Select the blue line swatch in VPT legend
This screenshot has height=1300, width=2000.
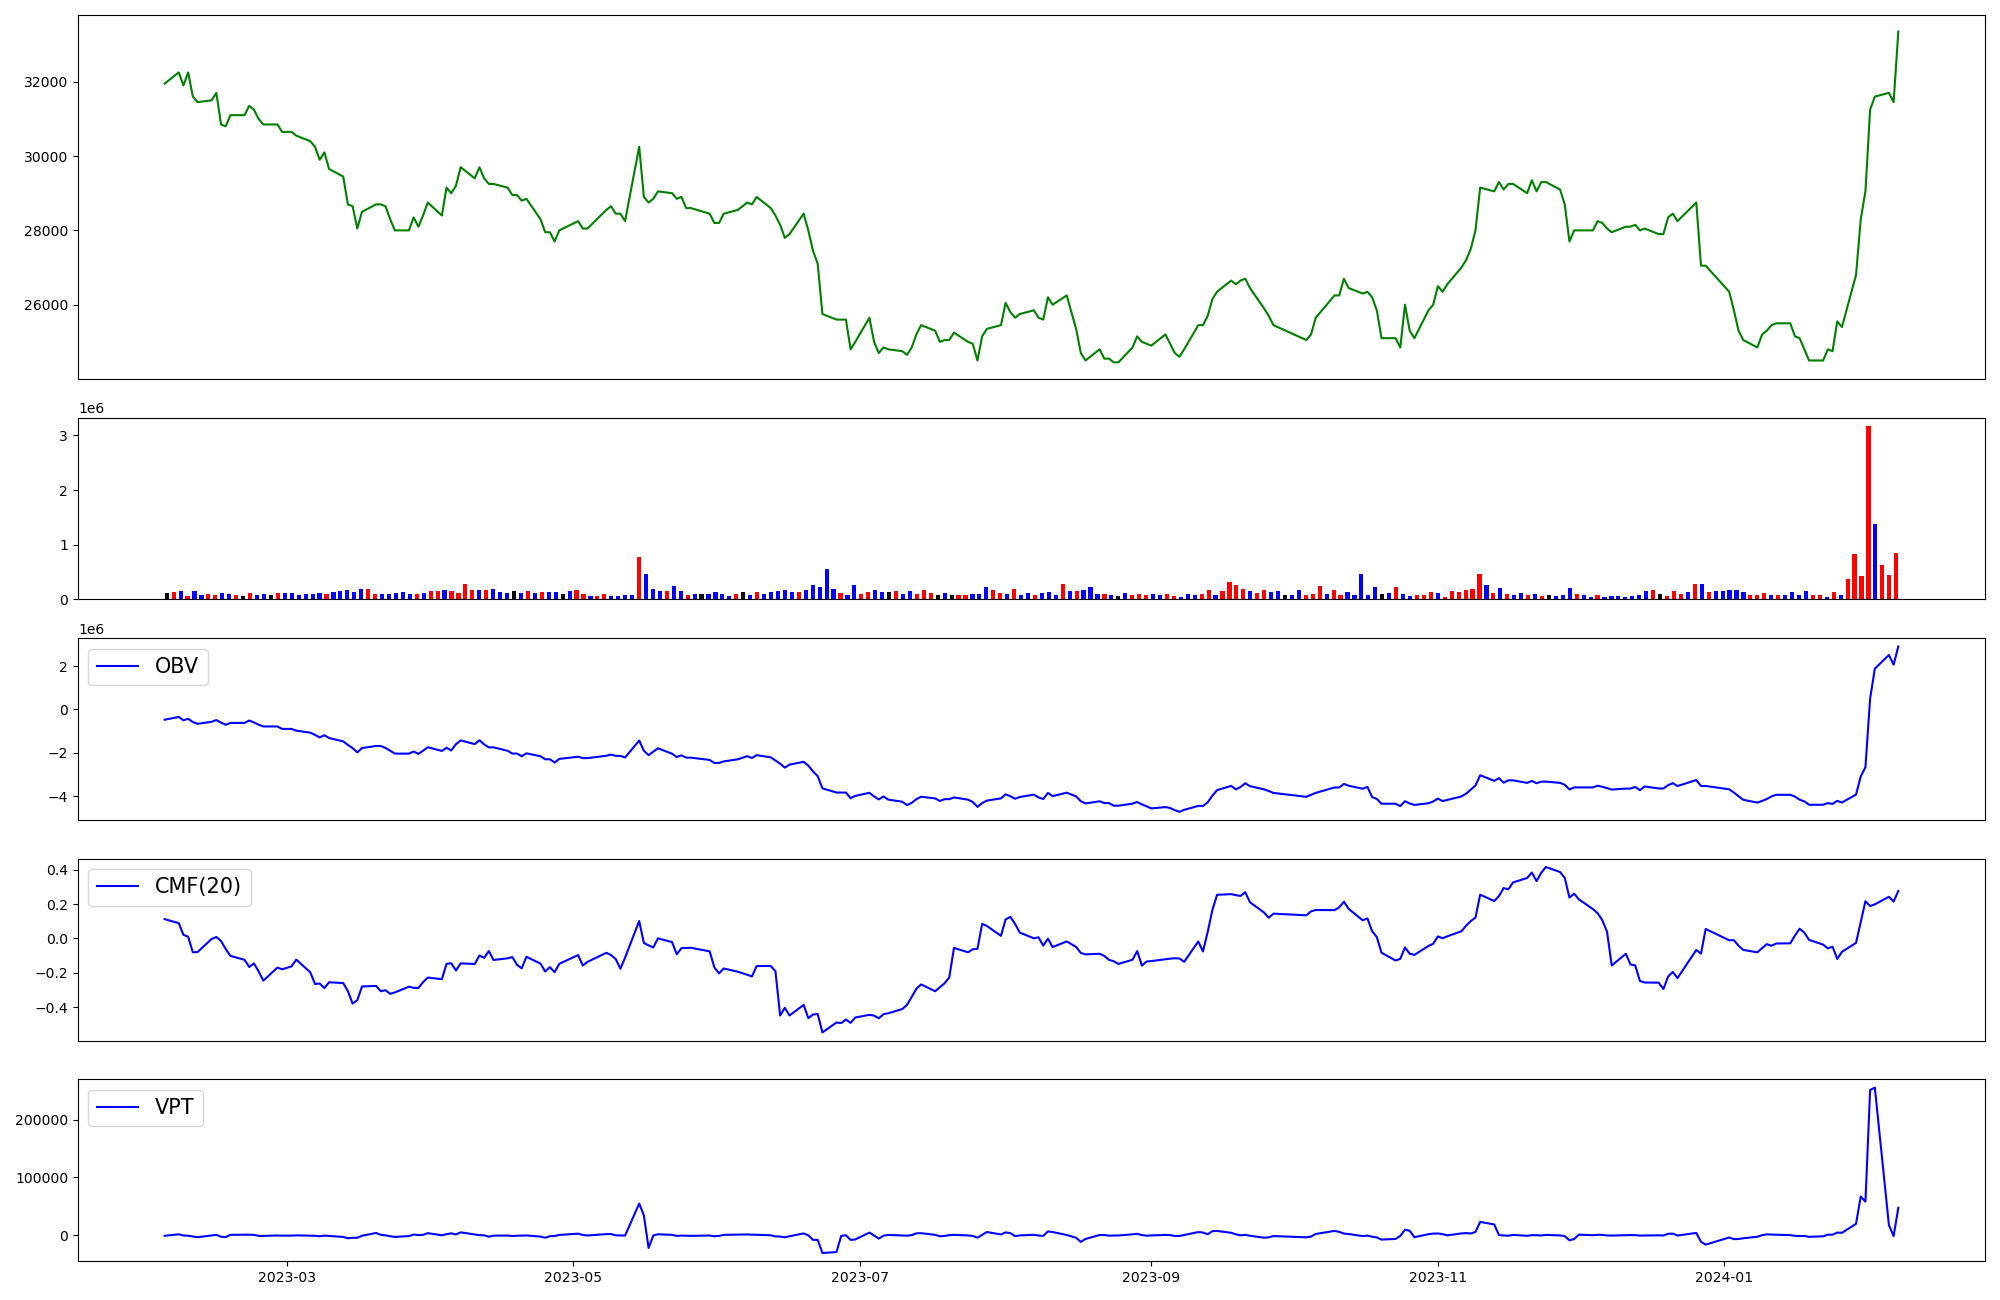[117, 1107]
